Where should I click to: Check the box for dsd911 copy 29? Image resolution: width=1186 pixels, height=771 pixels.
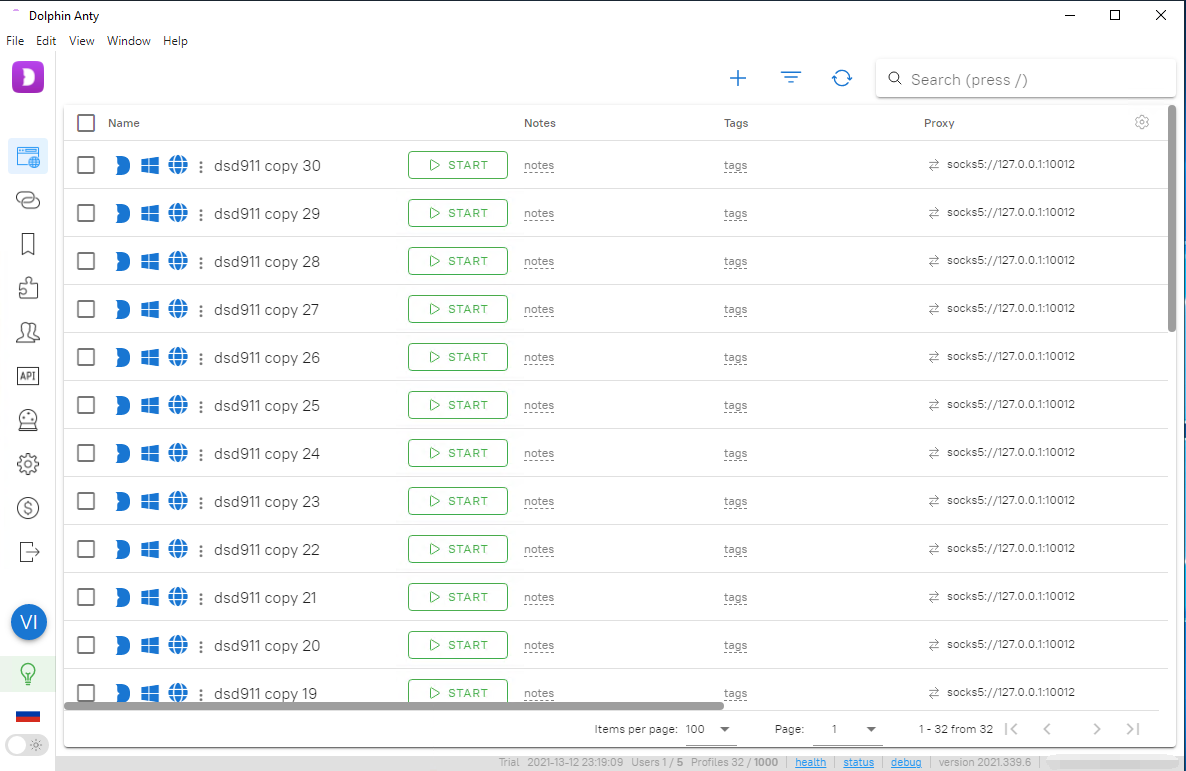(x=86, y=213)
